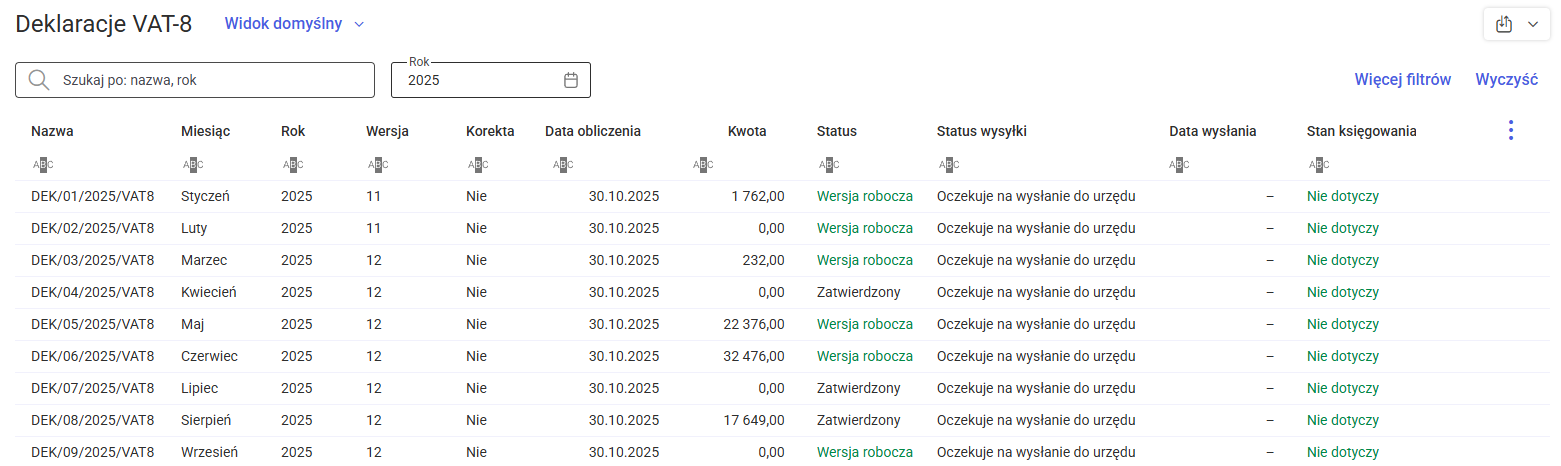This screenshot has height=466, width=1561.
Task: Open the DEK/05/2025/VAT8 declaration row
Action: [92, 324]
